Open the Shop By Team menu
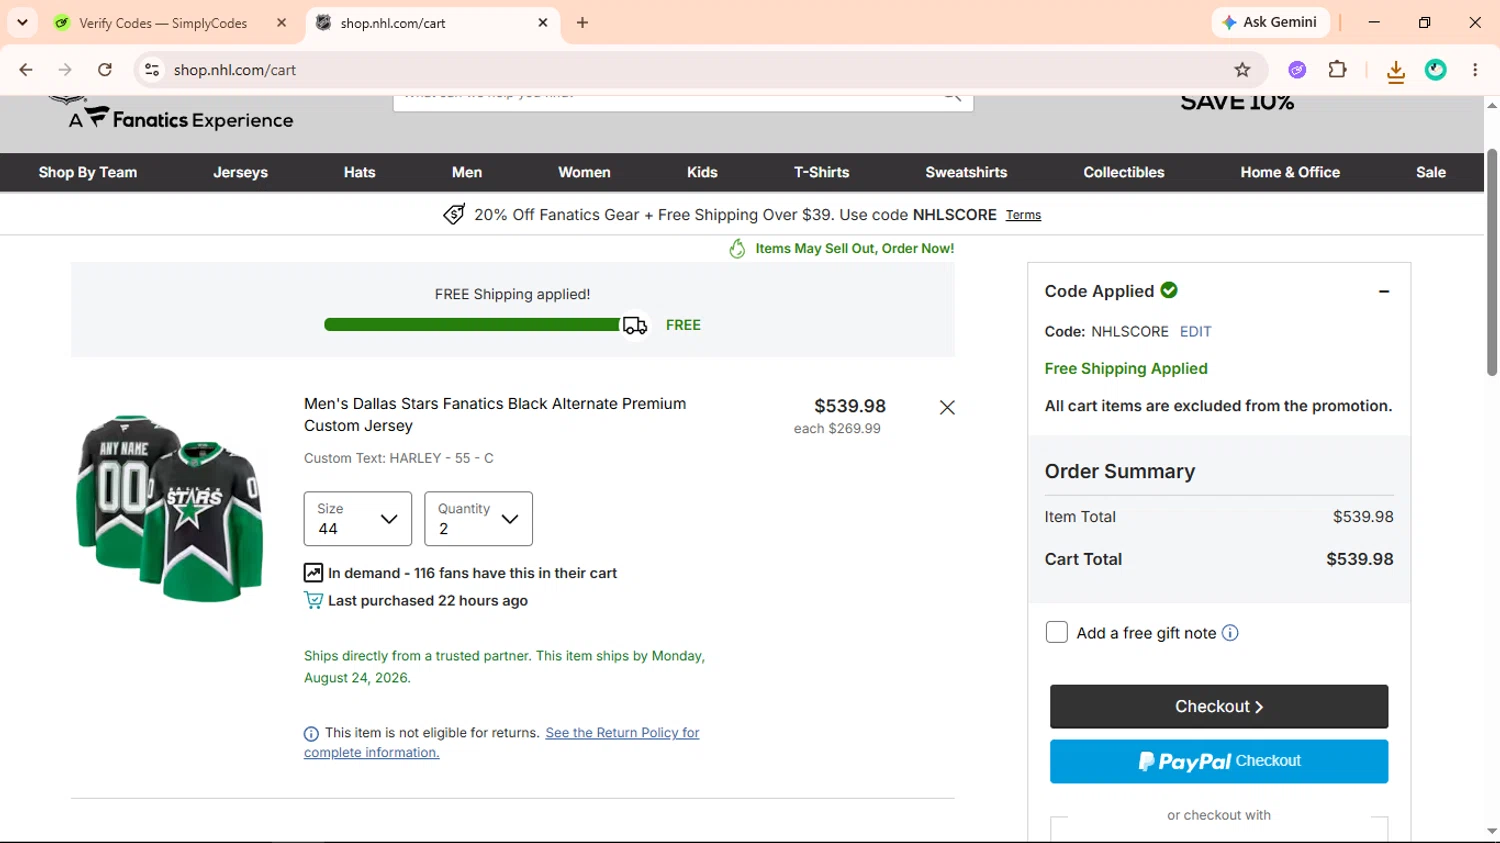 pyautogui.click(x=88, y=172)
